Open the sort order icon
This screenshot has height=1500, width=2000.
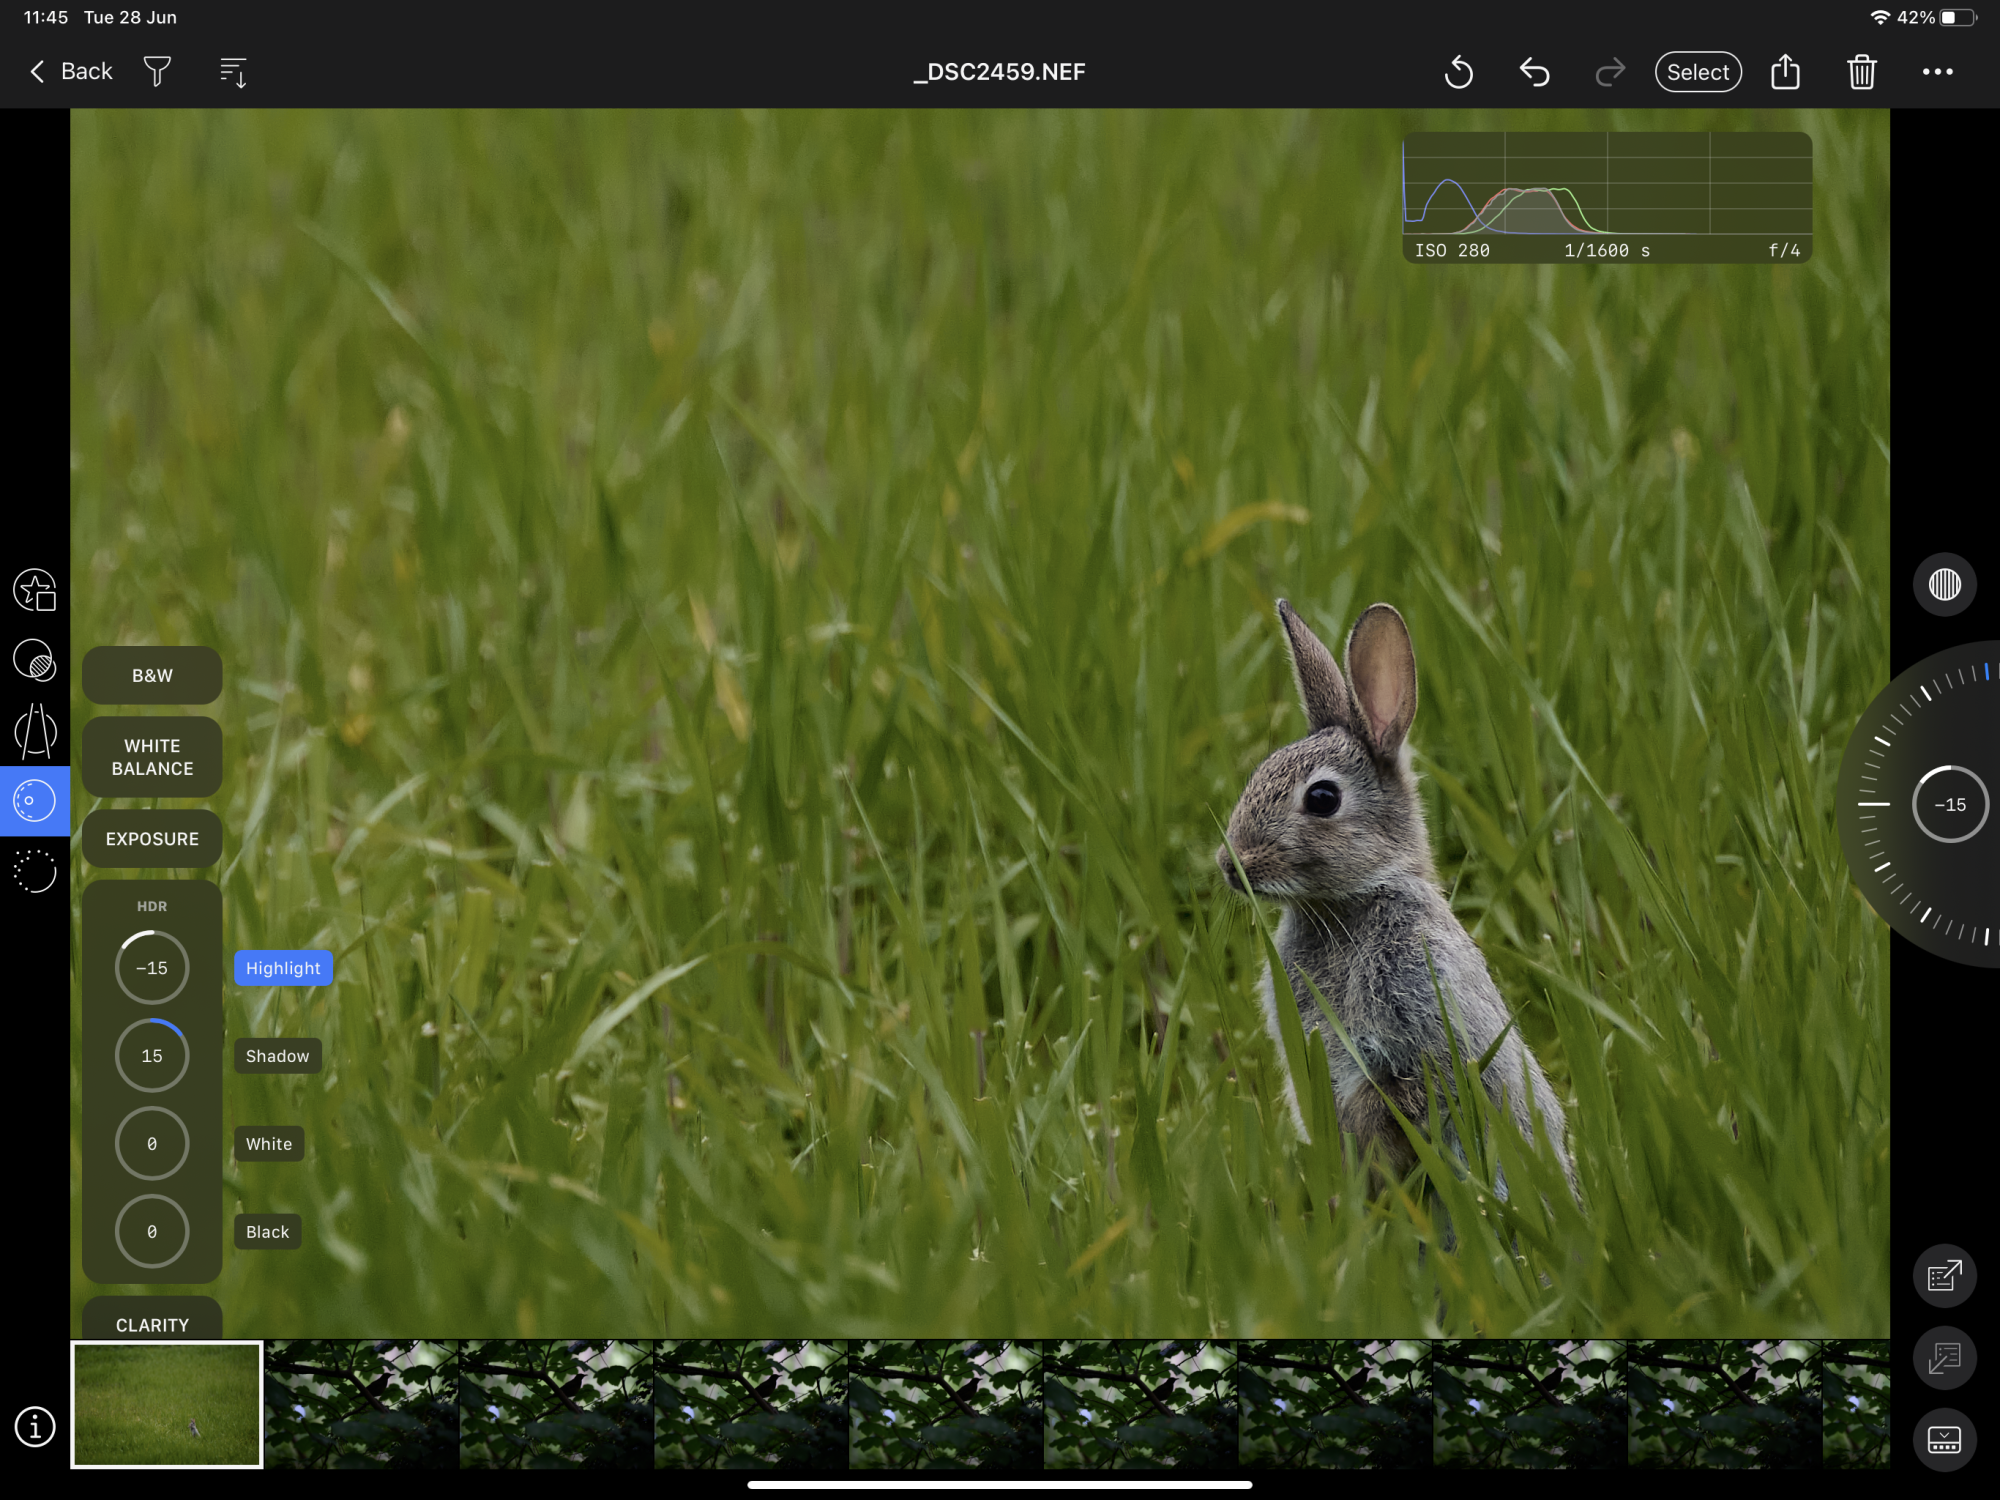tap(233, 72)
